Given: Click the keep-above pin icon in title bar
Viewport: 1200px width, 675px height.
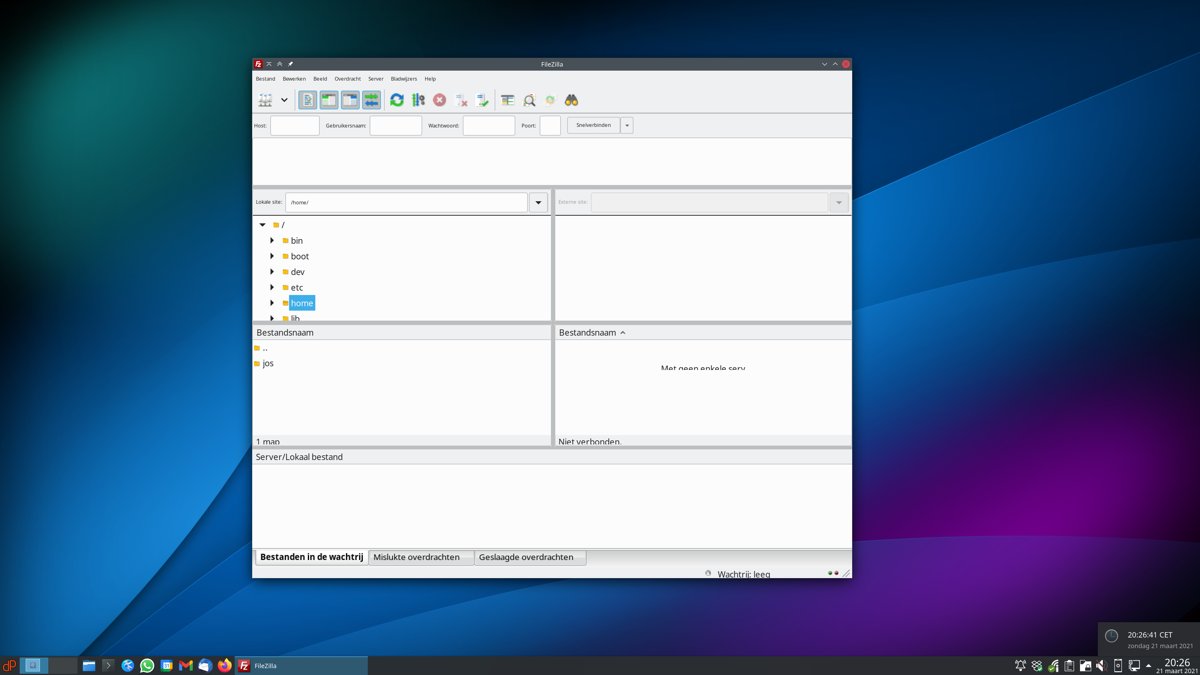Looking at the screenshot, I should (290, 64).
